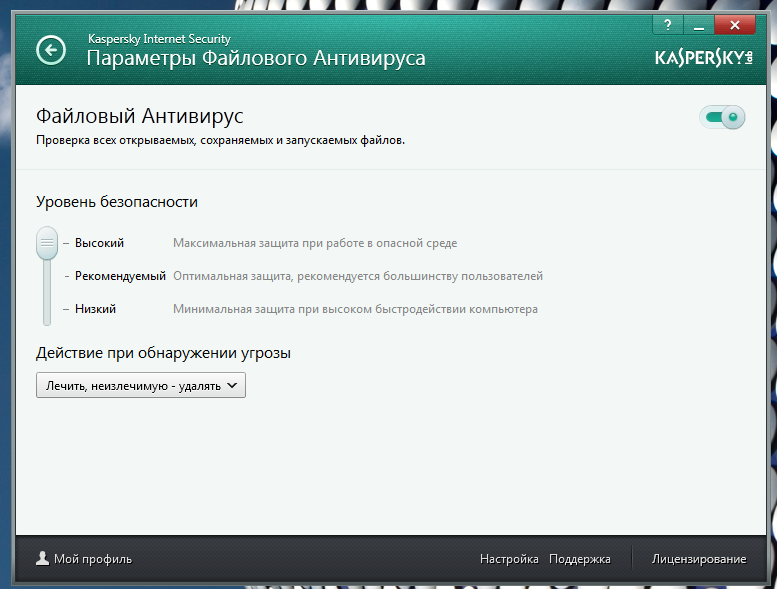This screenshot has width=777, height=589.
Task: Click the security level slider handle
Action: 47,244
